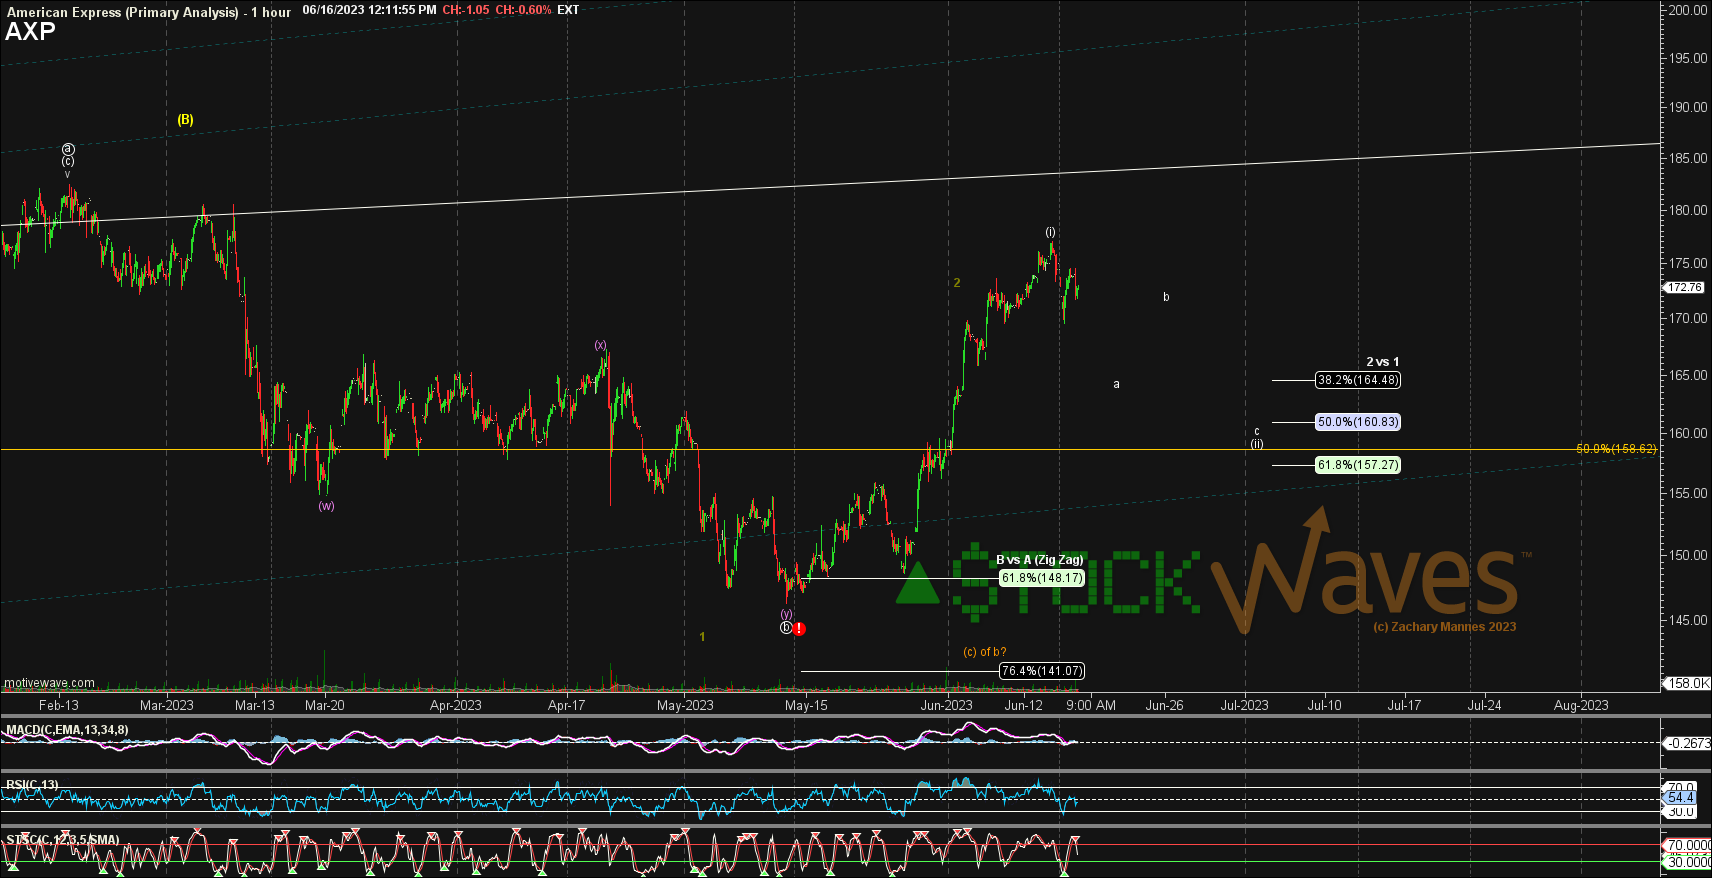Click the 61.8%(157.27) Fibonacci level
The image size is (1712, 878).
point(1358,465)
